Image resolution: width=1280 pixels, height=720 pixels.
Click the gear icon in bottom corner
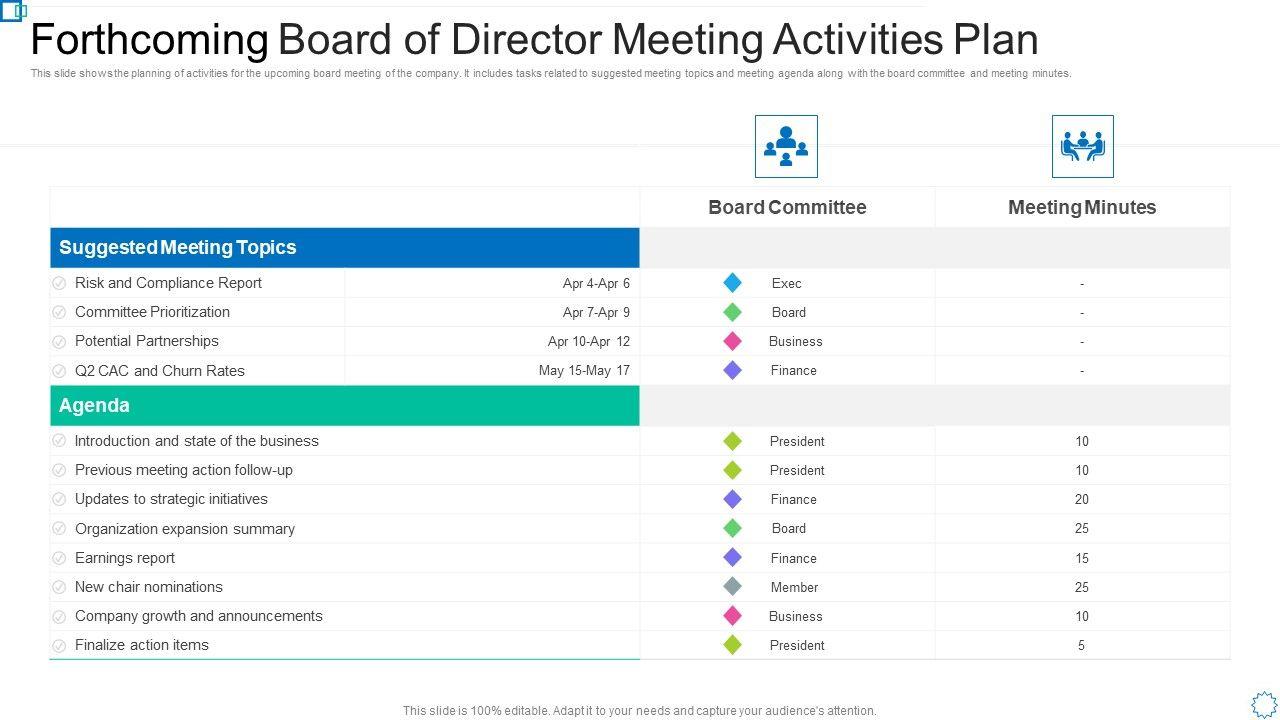coord(1264,704)
